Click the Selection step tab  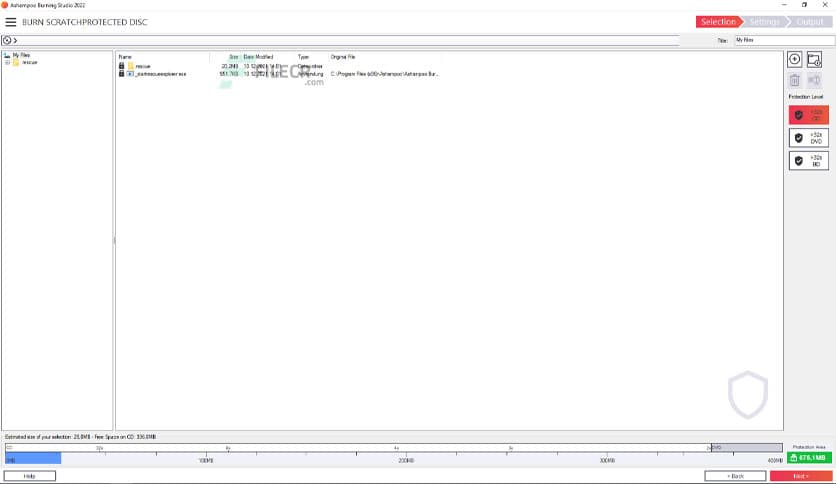pyautogui.click(x=718, y=22)
